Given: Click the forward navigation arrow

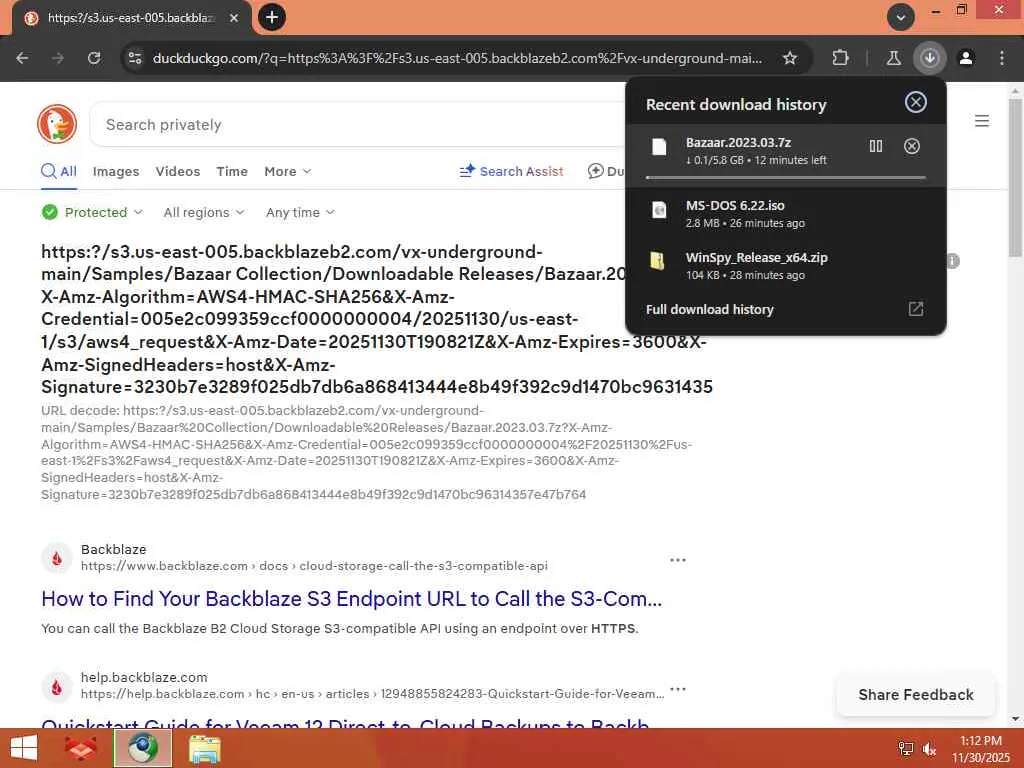Looking at the screenshot, I should pyautogui.click(x=58, y=58).
